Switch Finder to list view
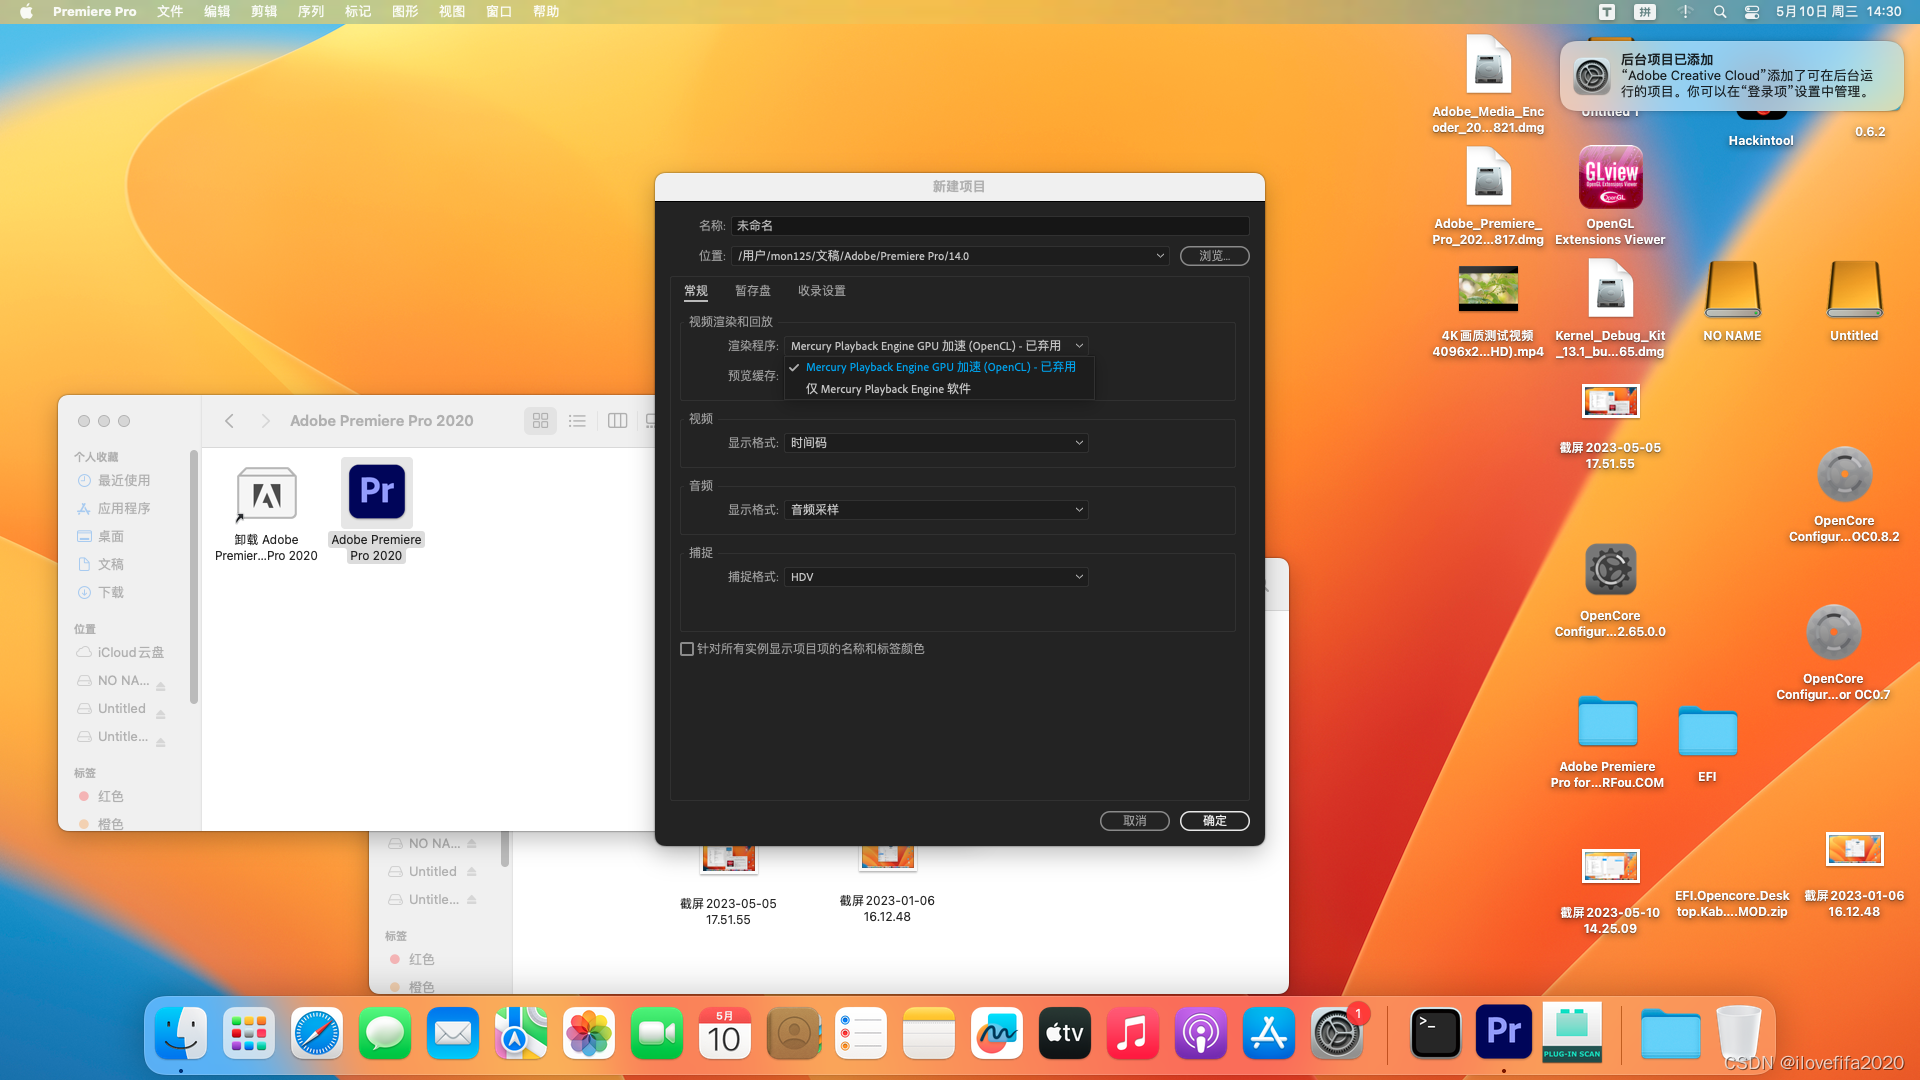This screenshot has width=1920, height=1080. (577, 421)
